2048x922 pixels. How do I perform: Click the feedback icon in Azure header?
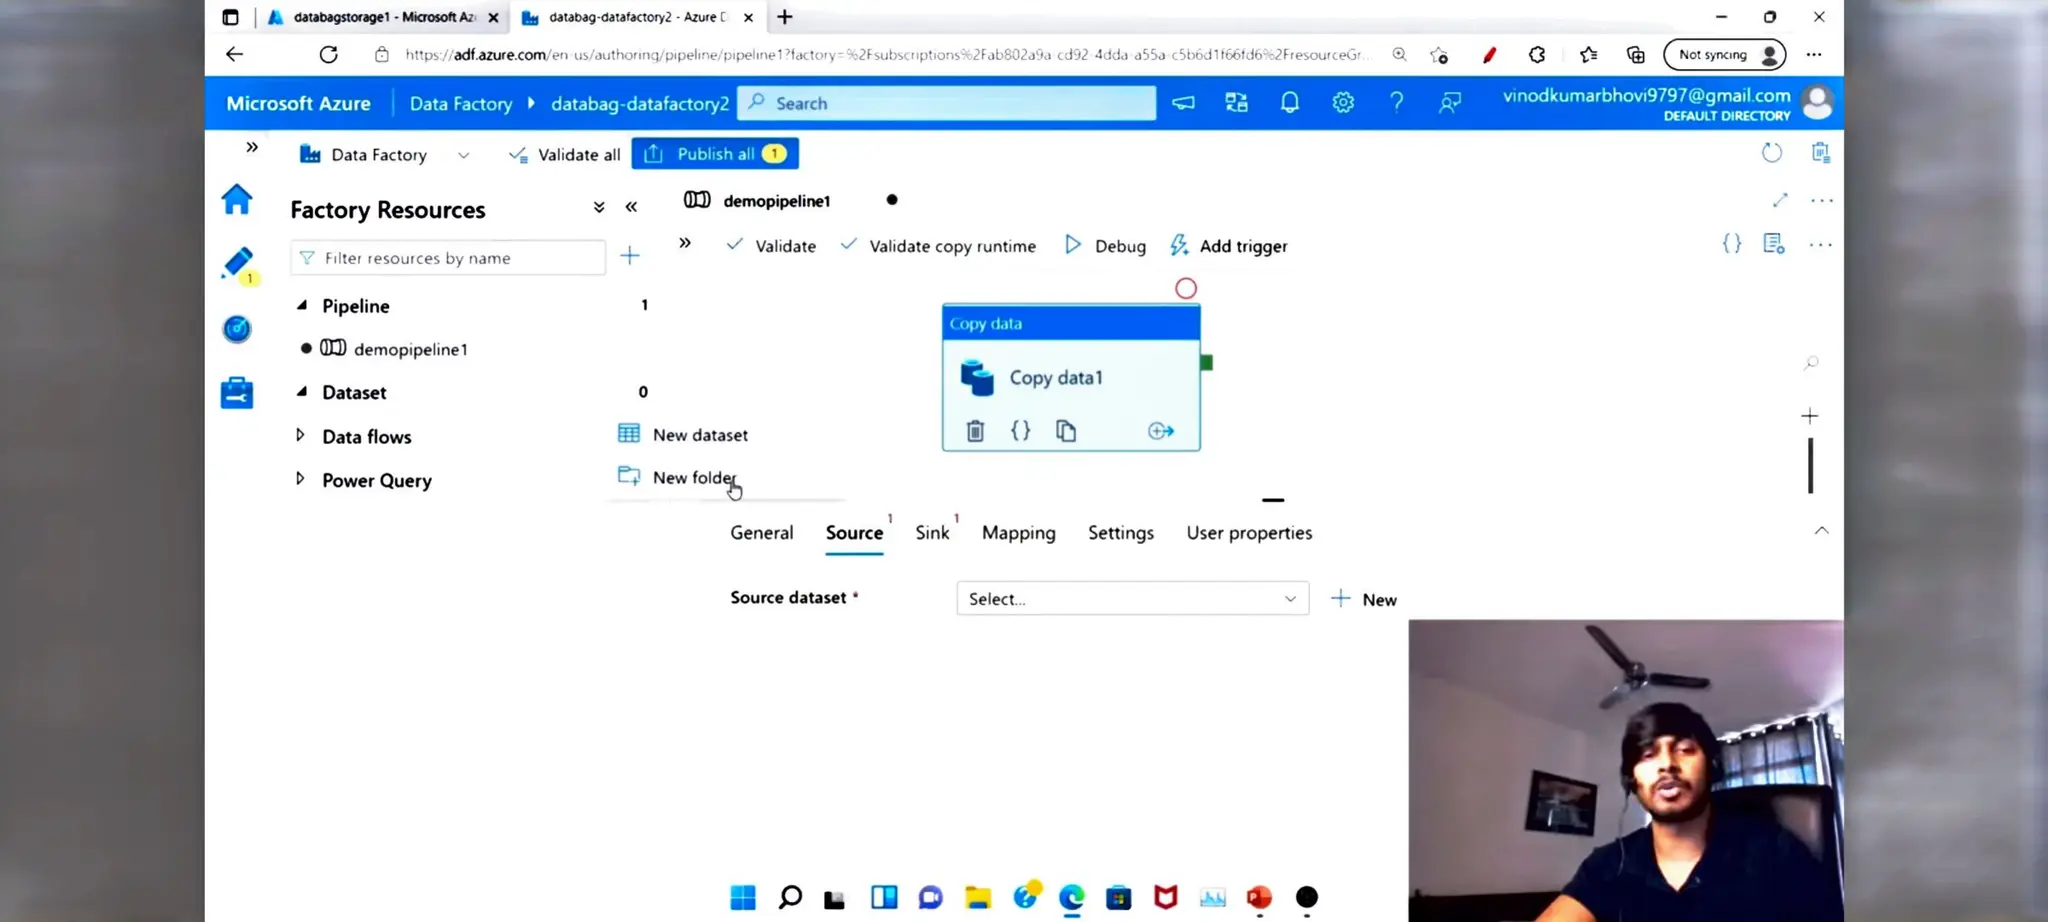coord(1450,102)
